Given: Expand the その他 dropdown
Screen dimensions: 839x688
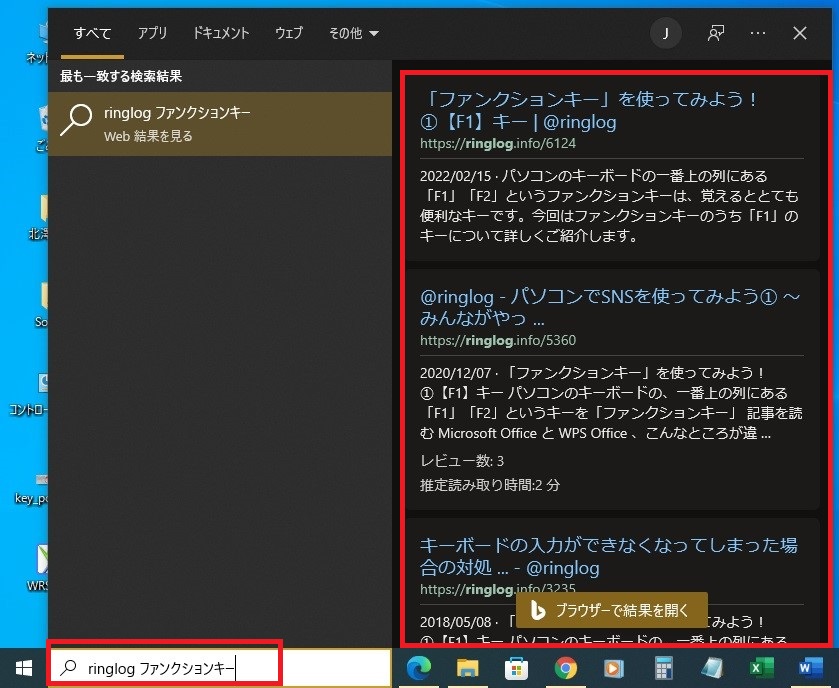Looking at the screenshot, I should (354, 33).
